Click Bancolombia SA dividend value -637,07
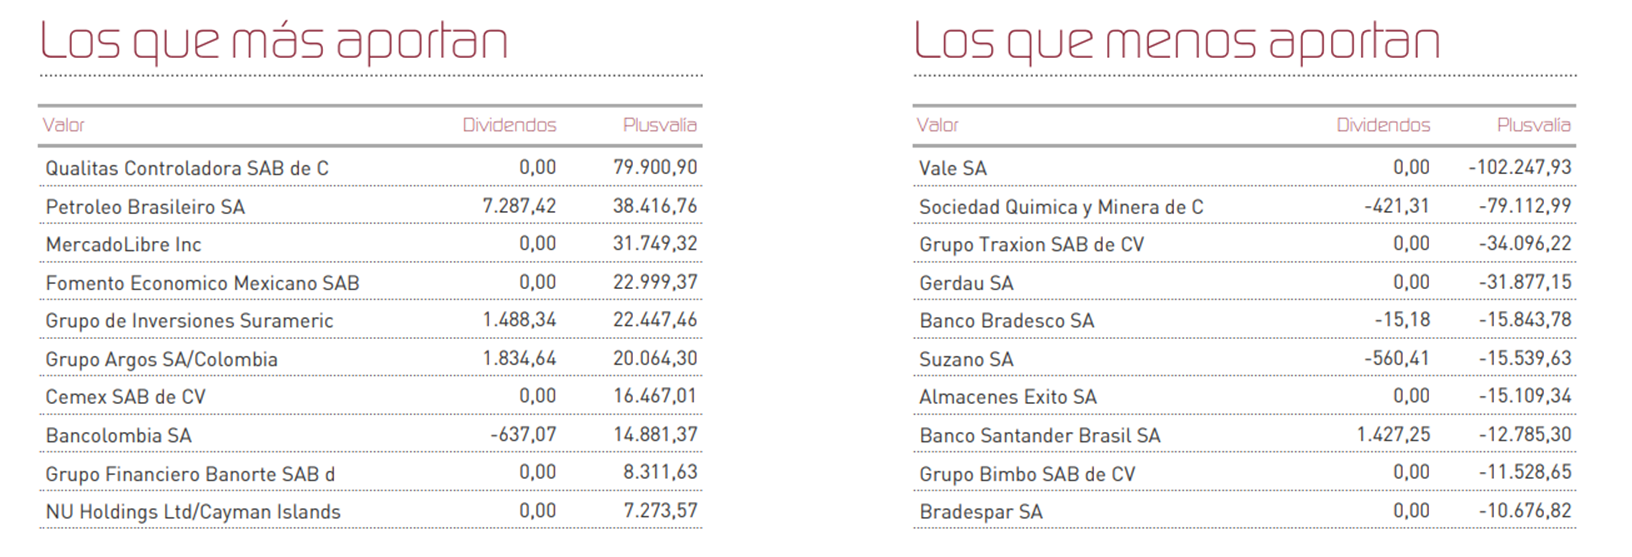The height and width of the screenshot is (557, 1632). [x=523, y=435]
